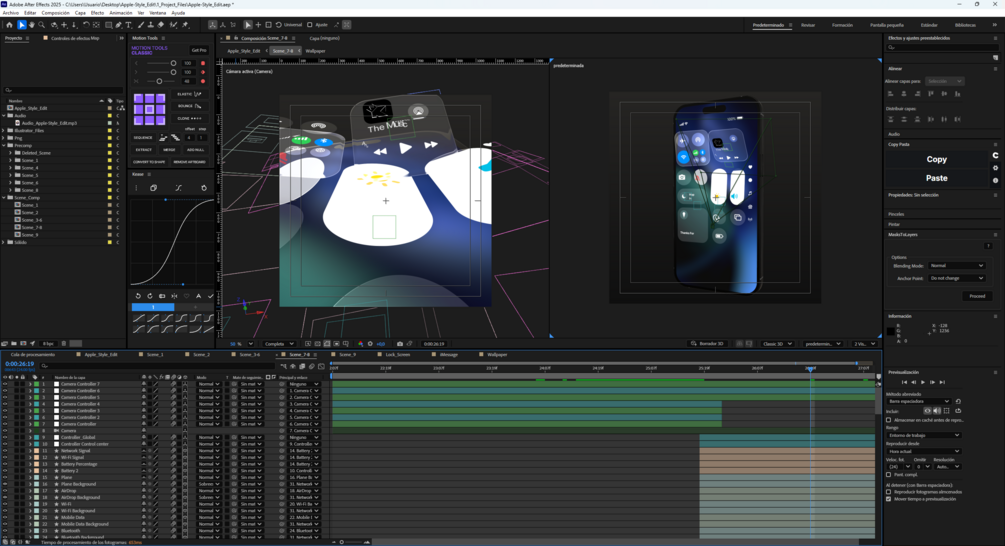Collapse the Audio folder in Project panel
Screen dimensions: 1005x546
[x=4, y=115]
